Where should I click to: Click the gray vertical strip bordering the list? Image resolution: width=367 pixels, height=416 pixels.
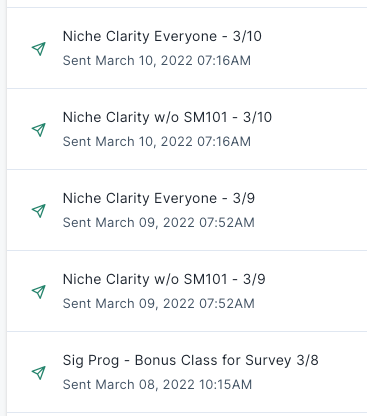click(x=3, y=208)
